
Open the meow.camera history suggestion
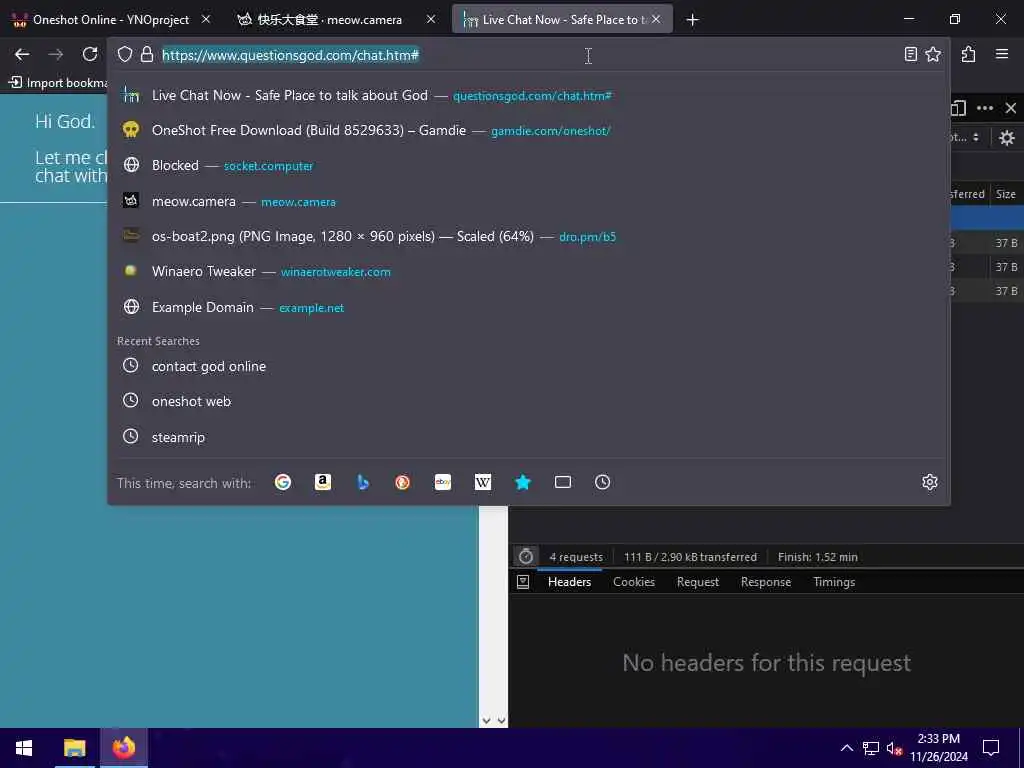(528, 202)
